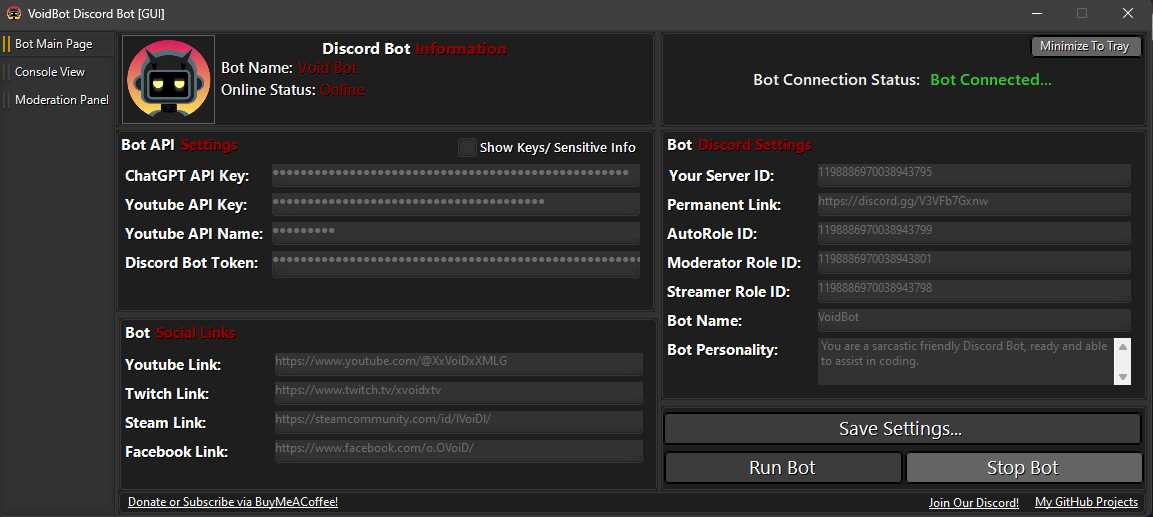Viewport: 1153px width, 517px height.
Task: Click the Bot Personality scrollbar down arrow
Action: pos(1123,377)
